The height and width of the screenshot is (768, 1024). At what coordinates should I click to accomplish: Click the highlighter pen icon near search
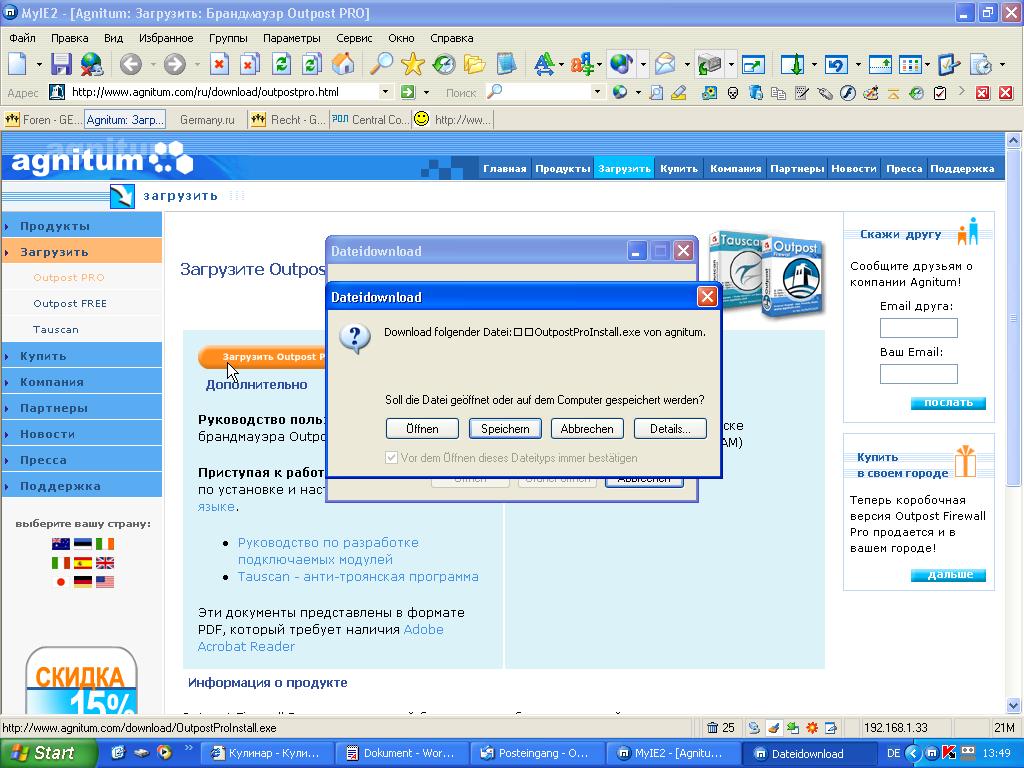click(679, 93)
